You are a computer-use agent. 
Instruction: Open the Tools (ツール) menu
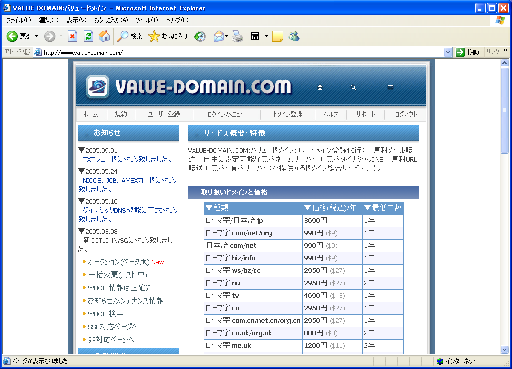click(x=147, y=20)
